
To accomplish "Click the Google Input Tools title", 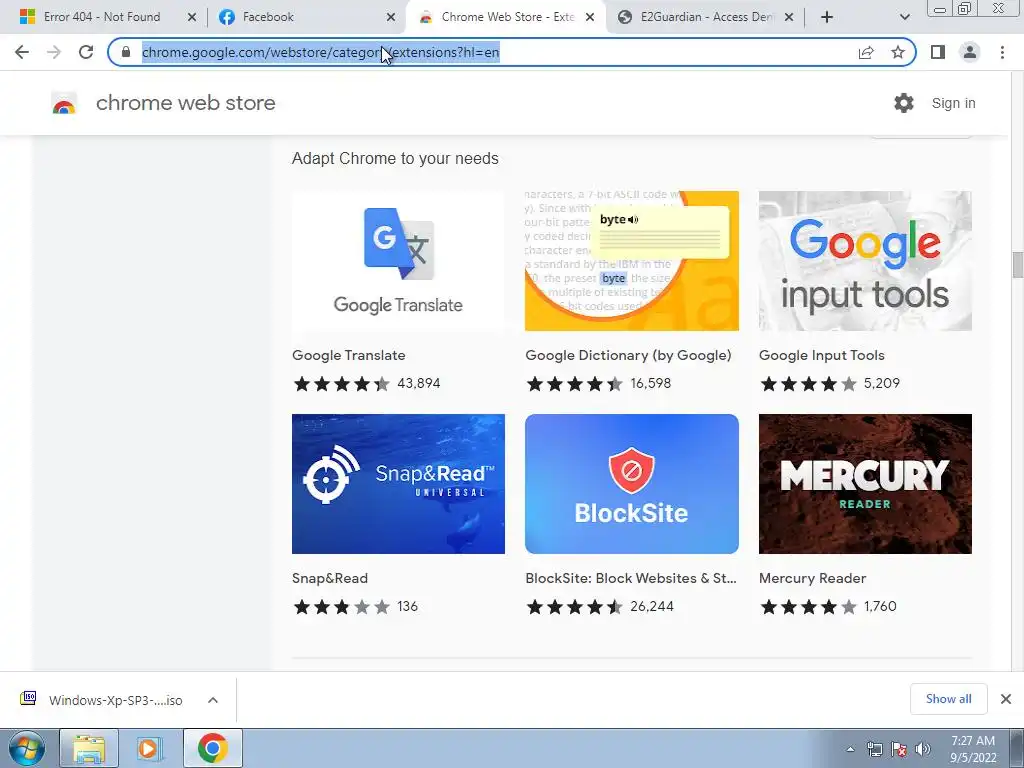I will (x=822, y=355).
